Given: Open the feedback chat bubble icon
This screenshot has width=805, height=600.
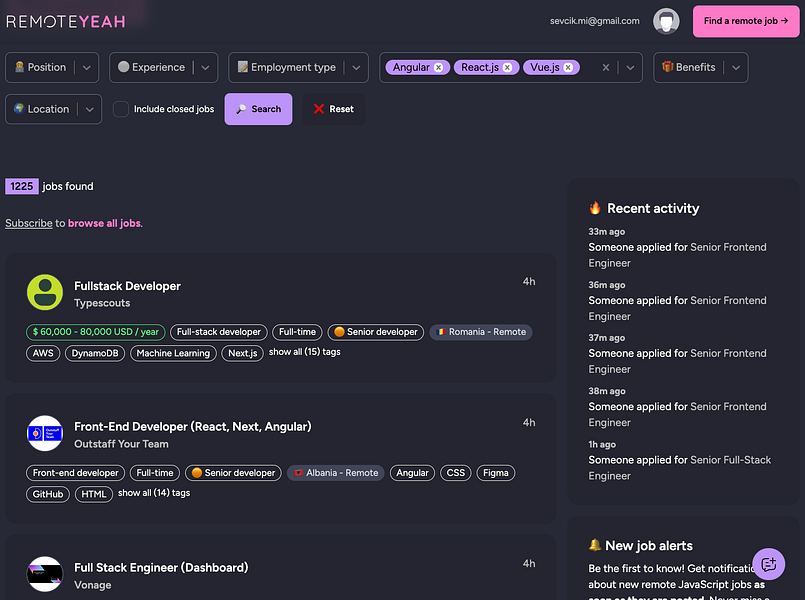Looking at the screenshot, I should (x=769, y=565).
